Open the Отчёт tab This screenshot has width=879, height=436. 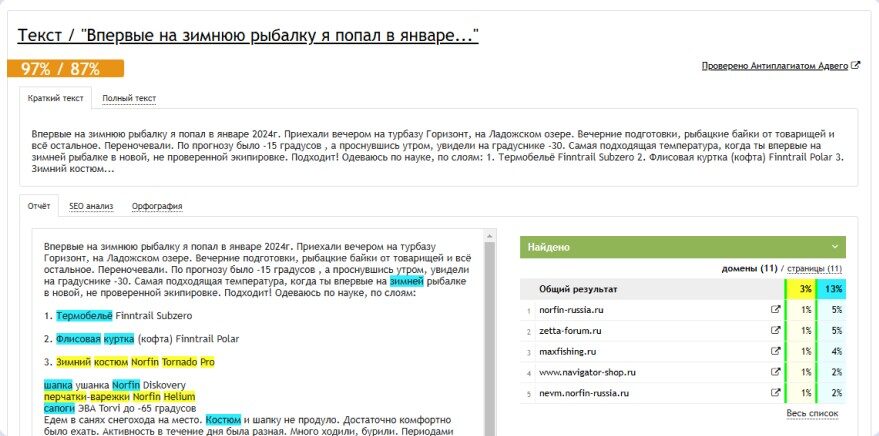39,206
